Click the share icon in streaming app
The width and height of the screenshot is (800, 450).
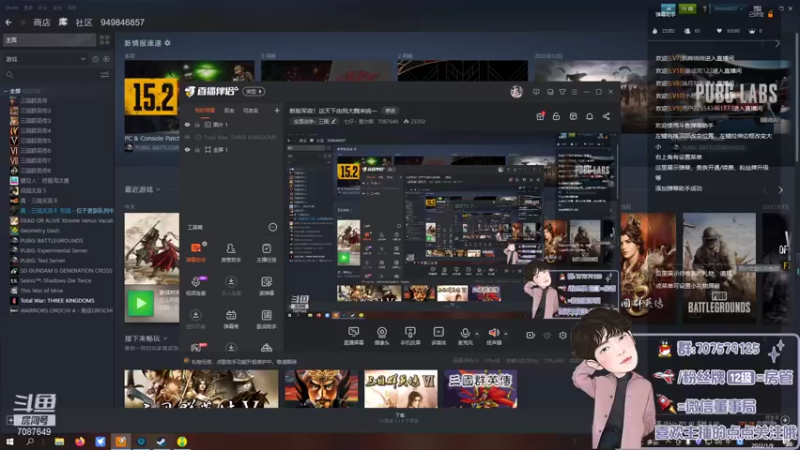coord(606,116)
